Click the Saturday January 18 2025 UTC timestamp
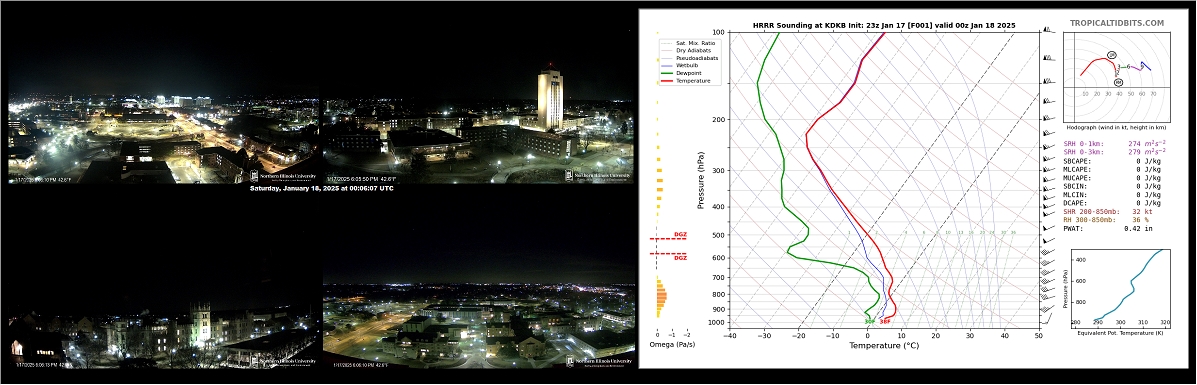Screen dimensions: 1197x385 321,188
